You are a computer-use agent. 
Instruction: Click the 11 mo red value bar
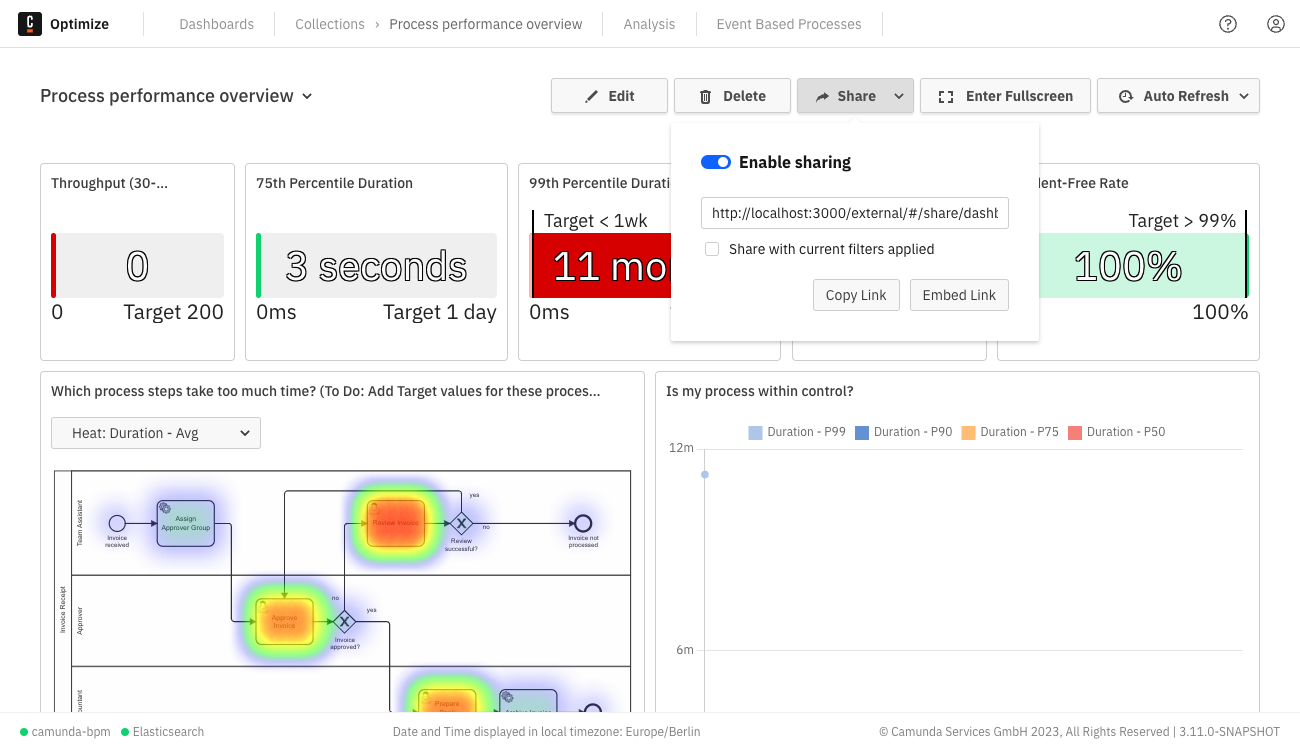coord(603,266)
